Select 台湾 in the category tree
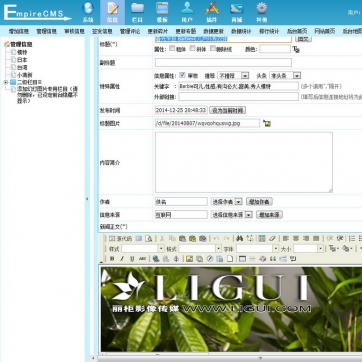 (22, 68)
